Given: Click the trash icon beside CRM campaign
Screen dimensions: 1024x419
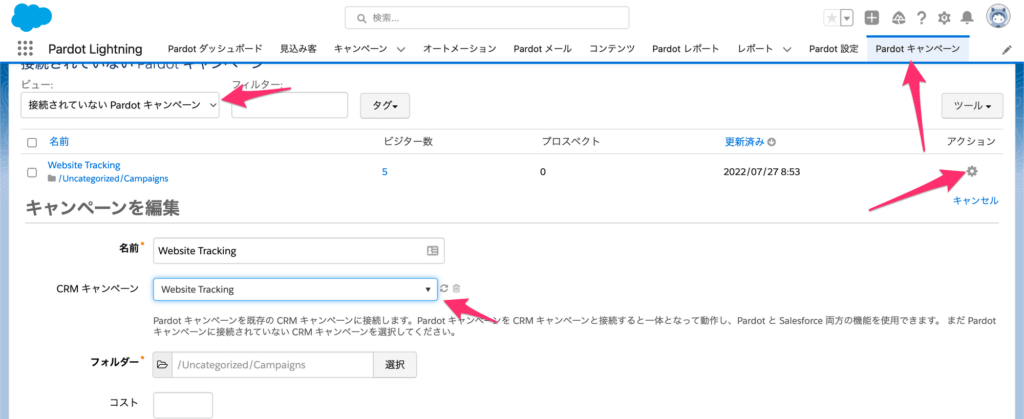Looking at the screenshot, I should point(456,288).
